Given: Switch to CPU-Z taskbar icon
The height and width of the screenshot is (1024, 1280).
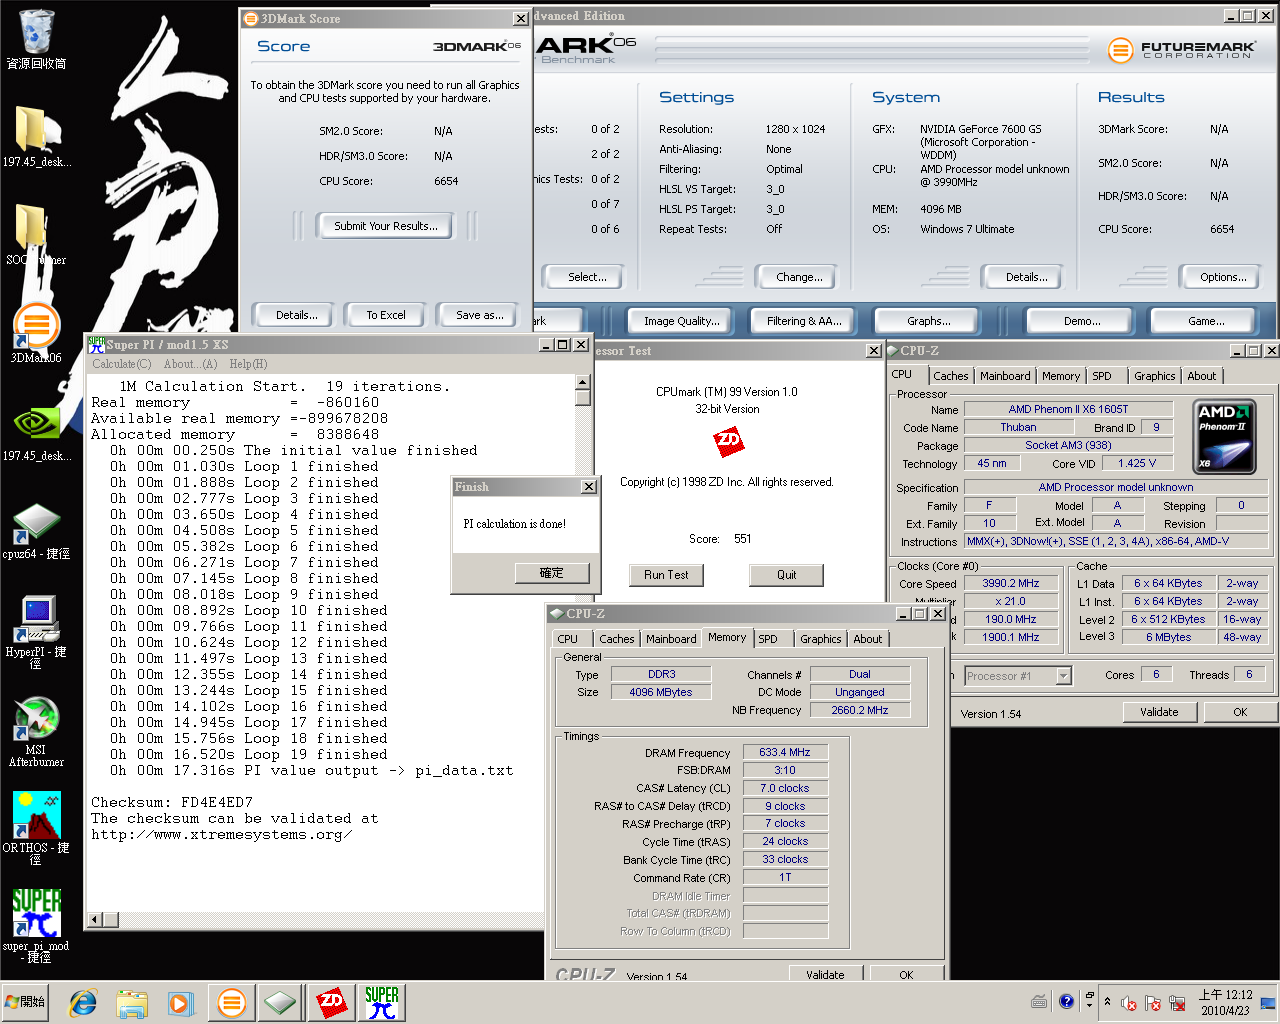Looking at the screenshot, I should click(x=281, y=1003).
